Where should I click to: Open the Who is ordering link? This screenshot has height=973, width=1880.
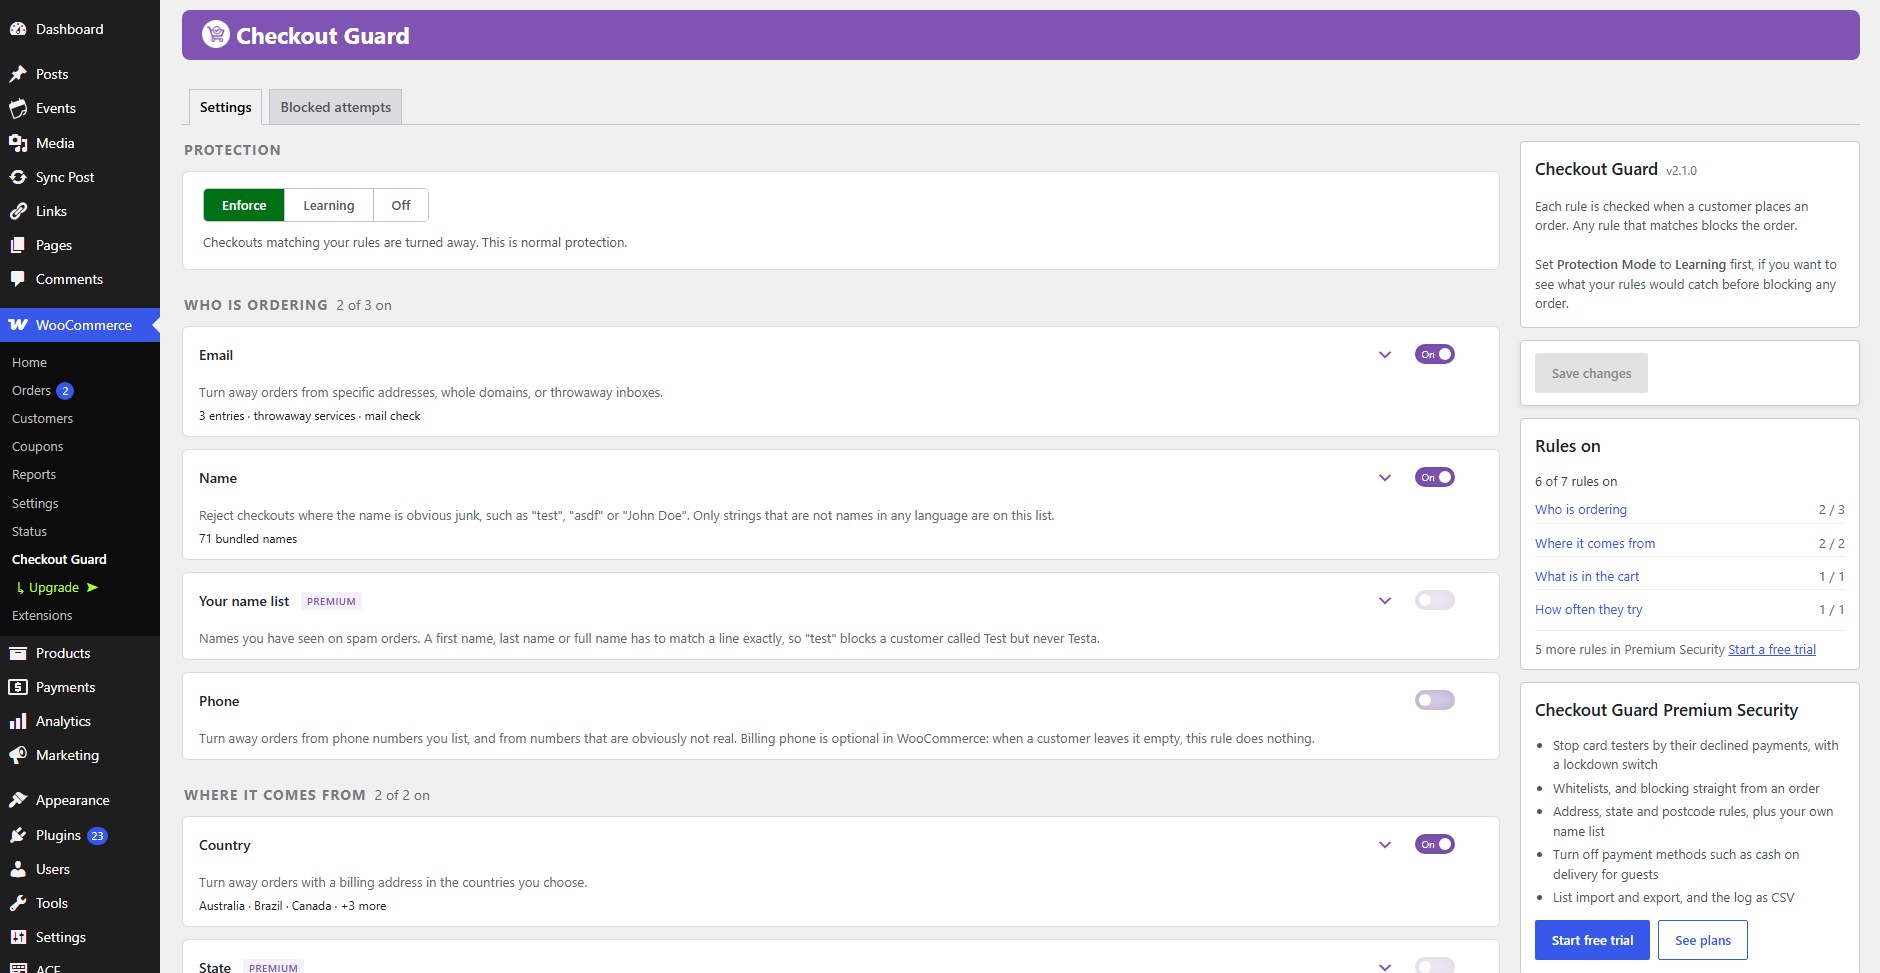click(1581, 509)
